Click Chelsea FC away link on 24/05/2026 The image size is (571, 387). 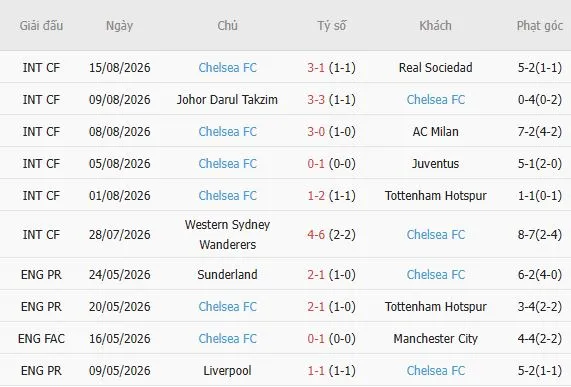436,275
